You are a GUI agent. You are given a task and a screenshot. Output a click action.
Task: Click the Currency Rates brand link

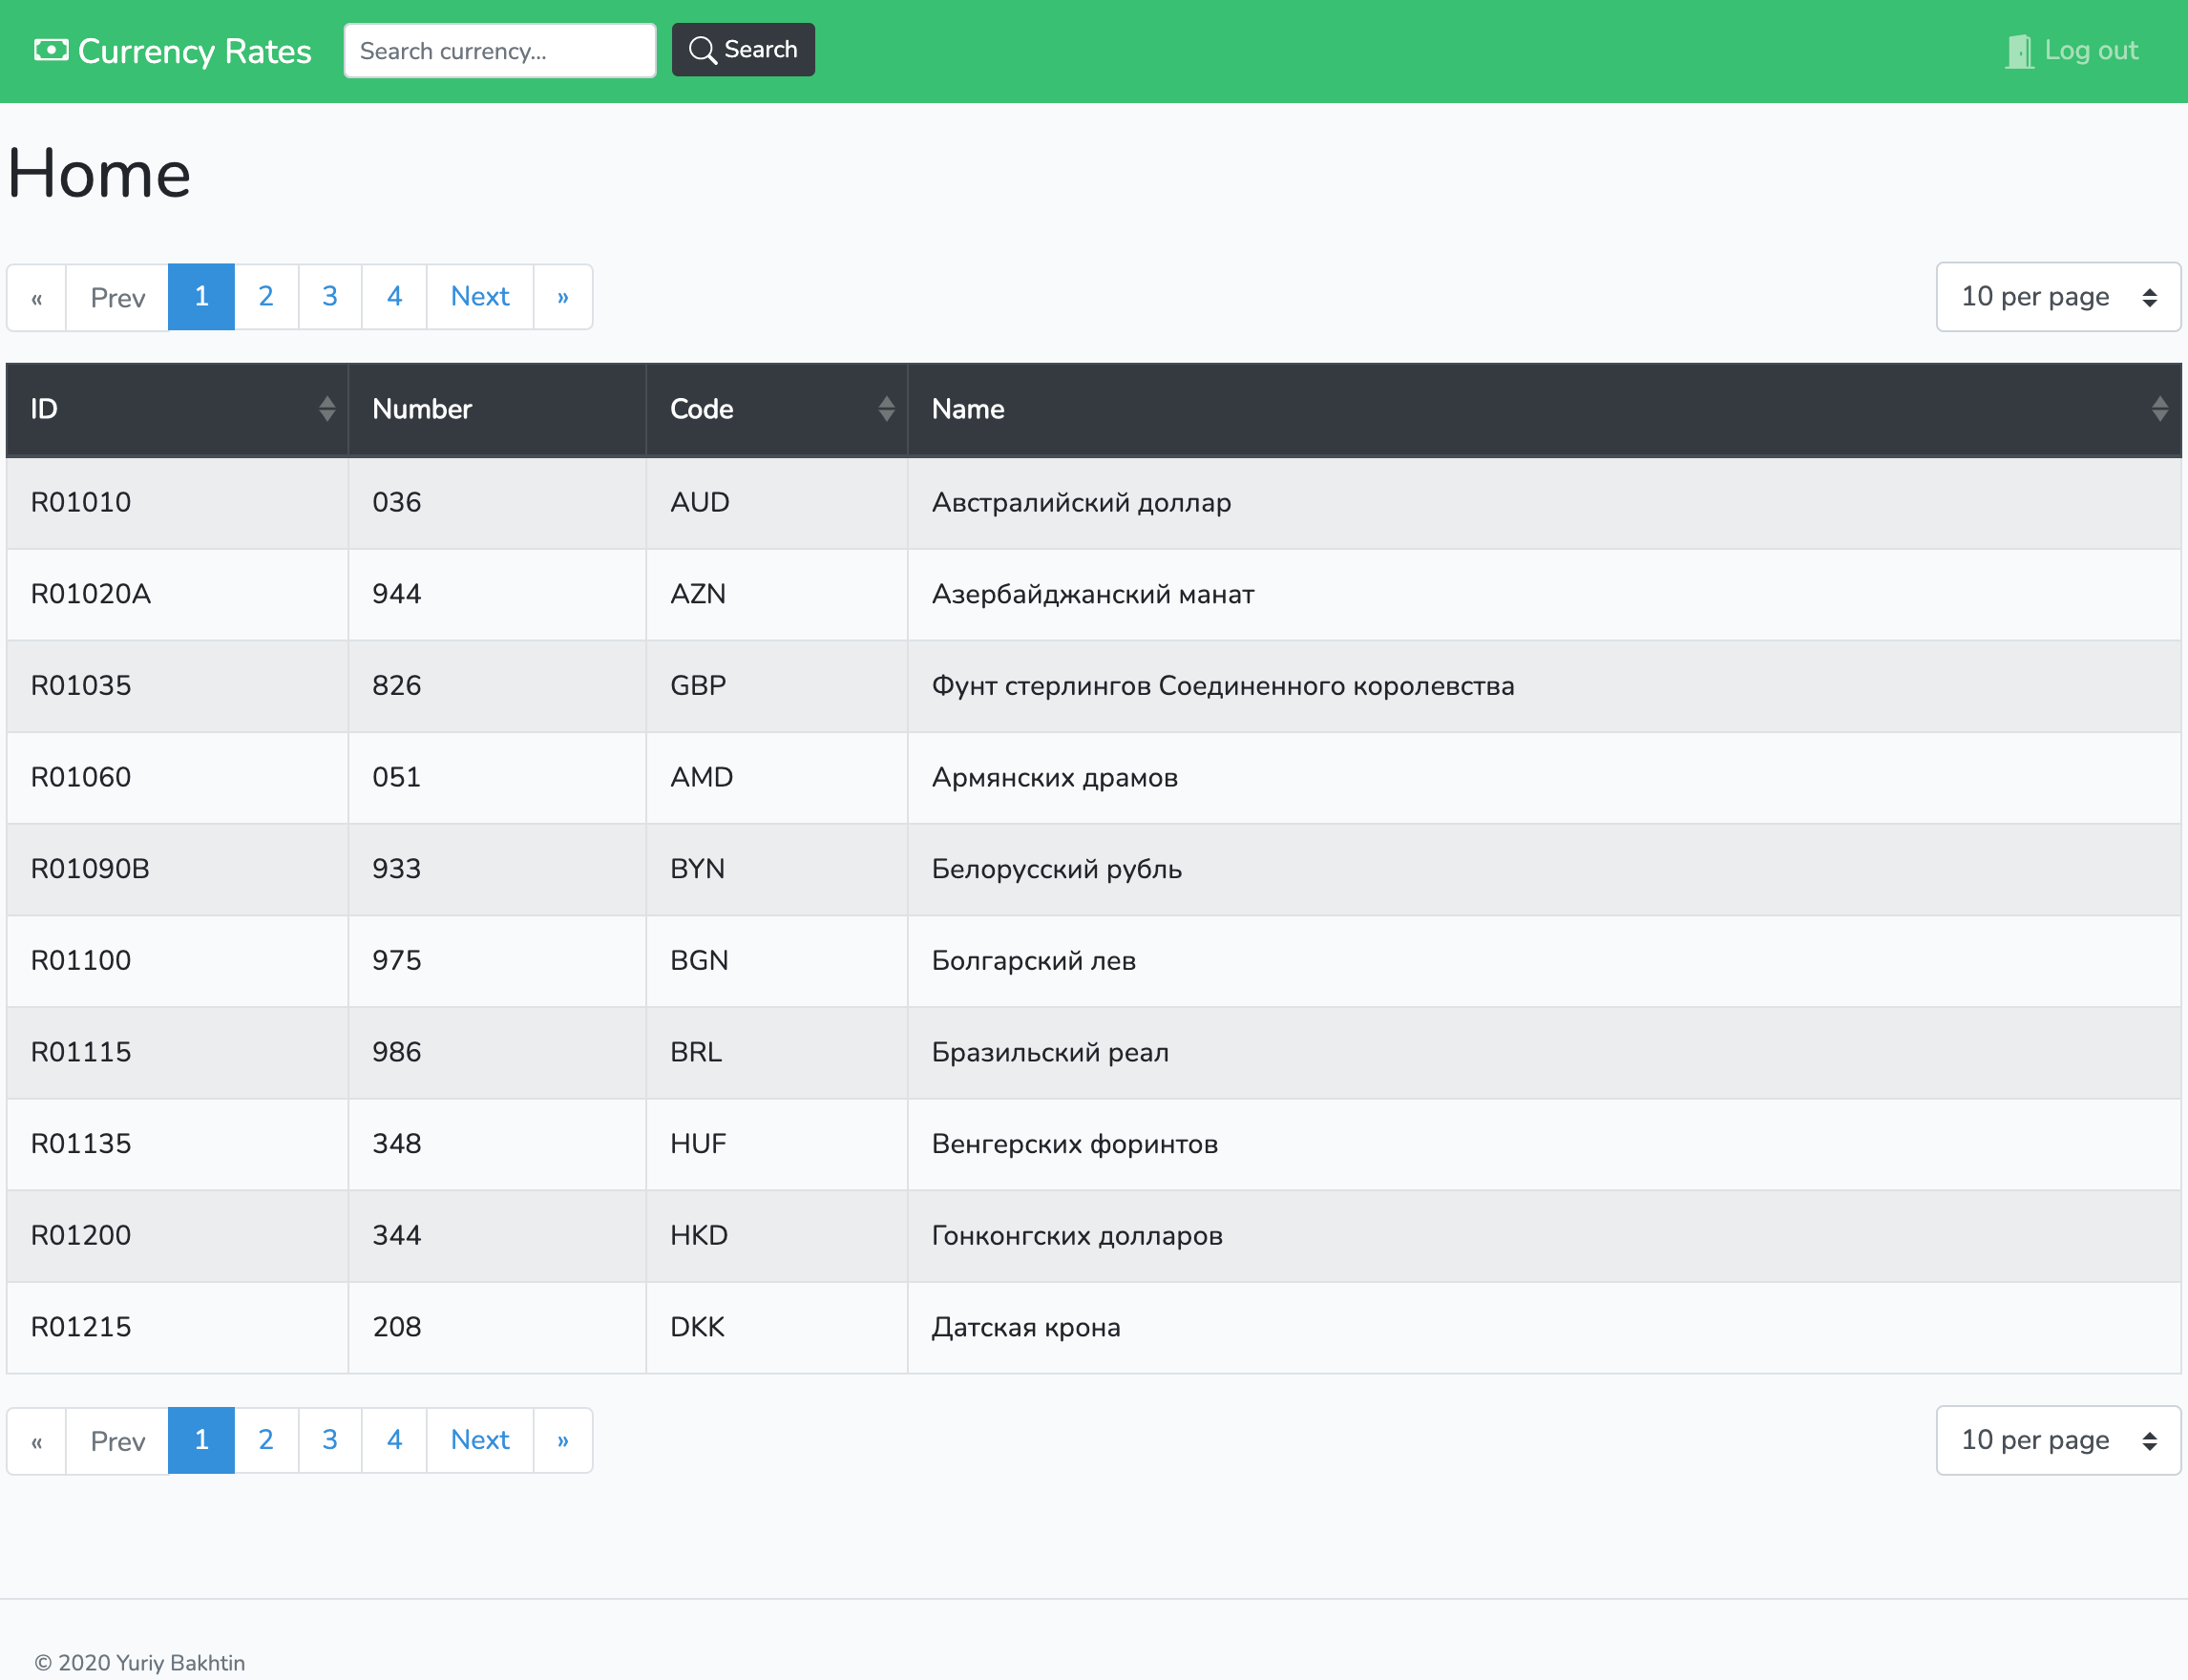[194, 51]
